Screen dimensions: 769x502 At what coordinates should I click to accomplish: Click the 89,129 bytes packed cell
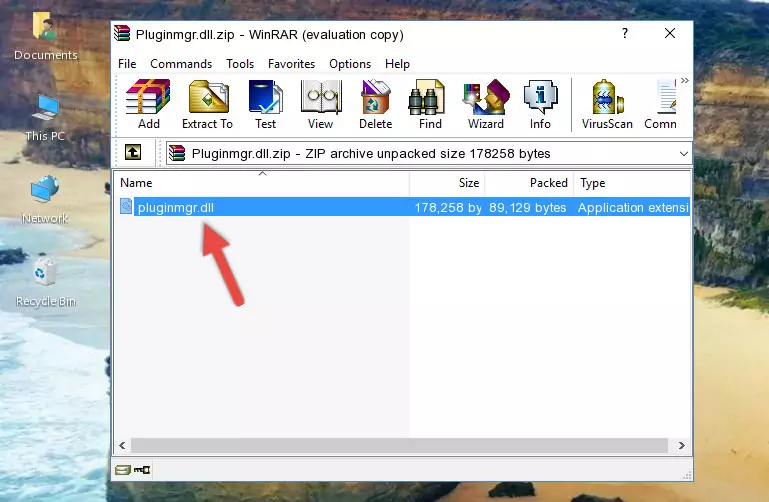[527, 207]
